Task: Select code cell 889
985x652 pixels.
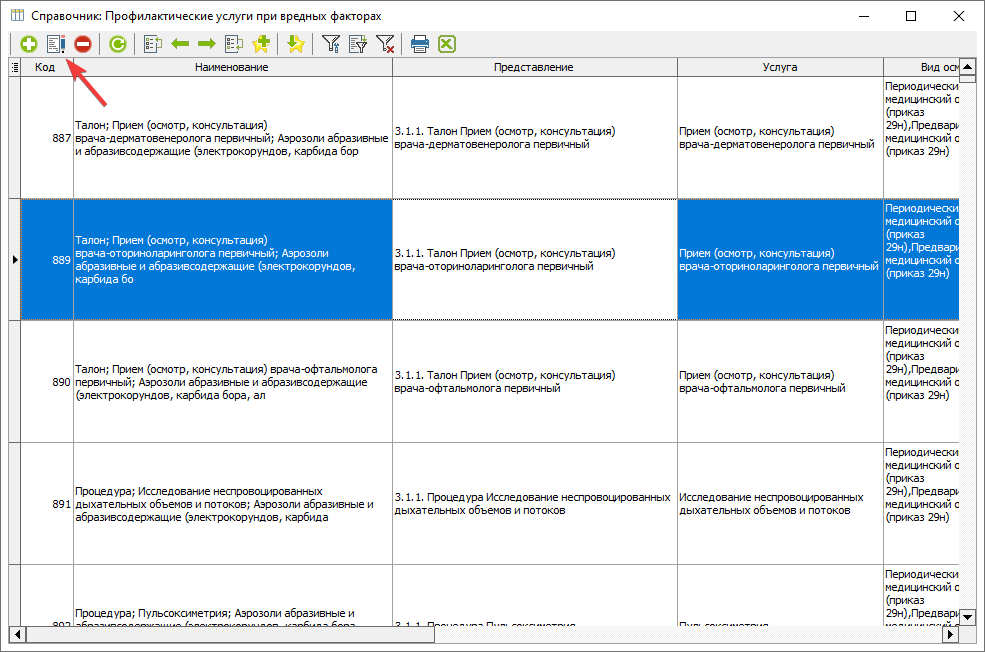Action: [x=47, y=259]
